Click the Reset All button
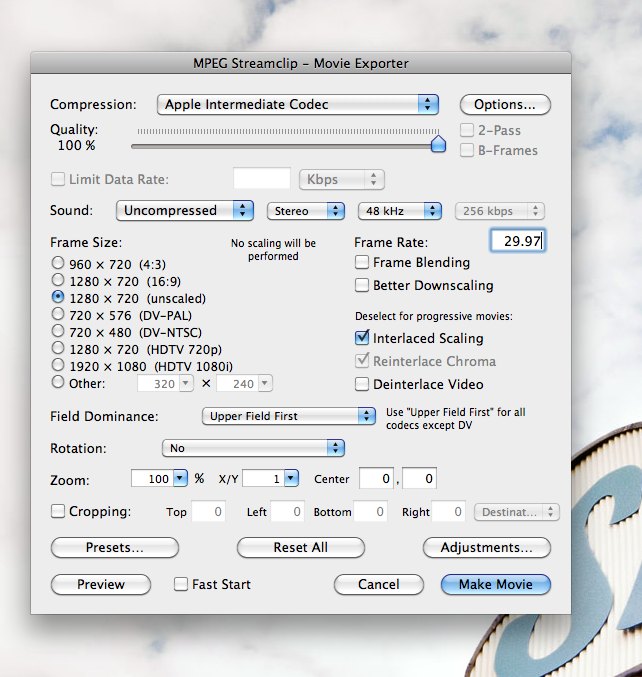 point(301,547)
